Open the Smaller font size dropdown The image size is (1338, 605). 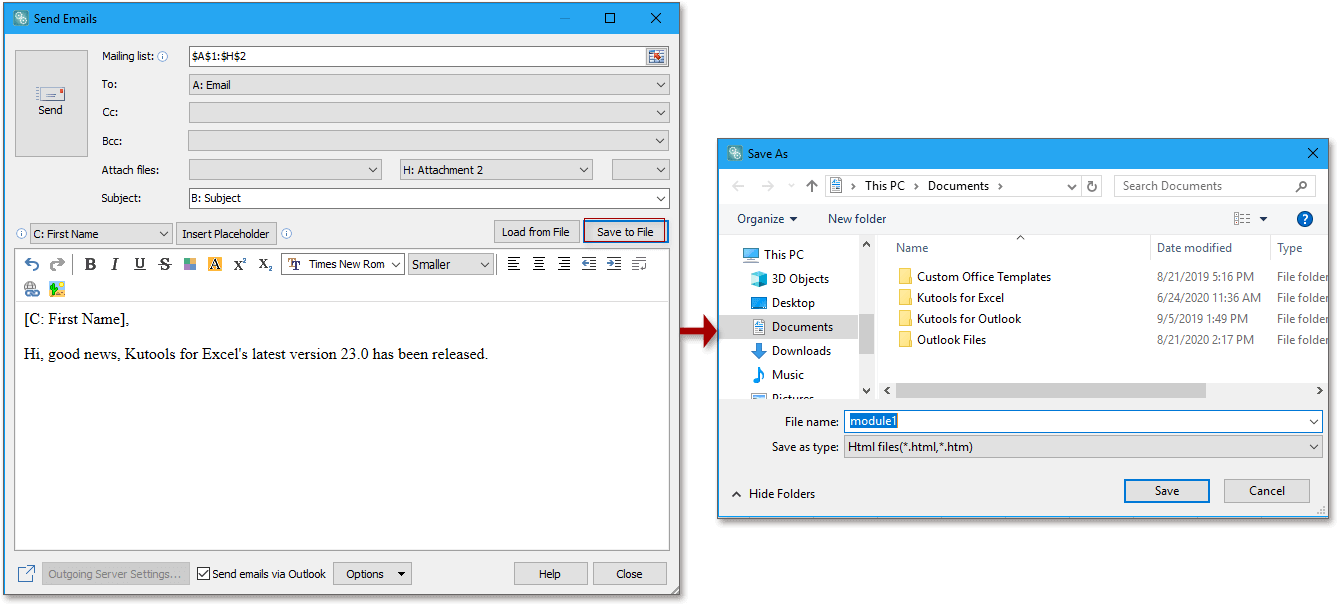(450, 263)
